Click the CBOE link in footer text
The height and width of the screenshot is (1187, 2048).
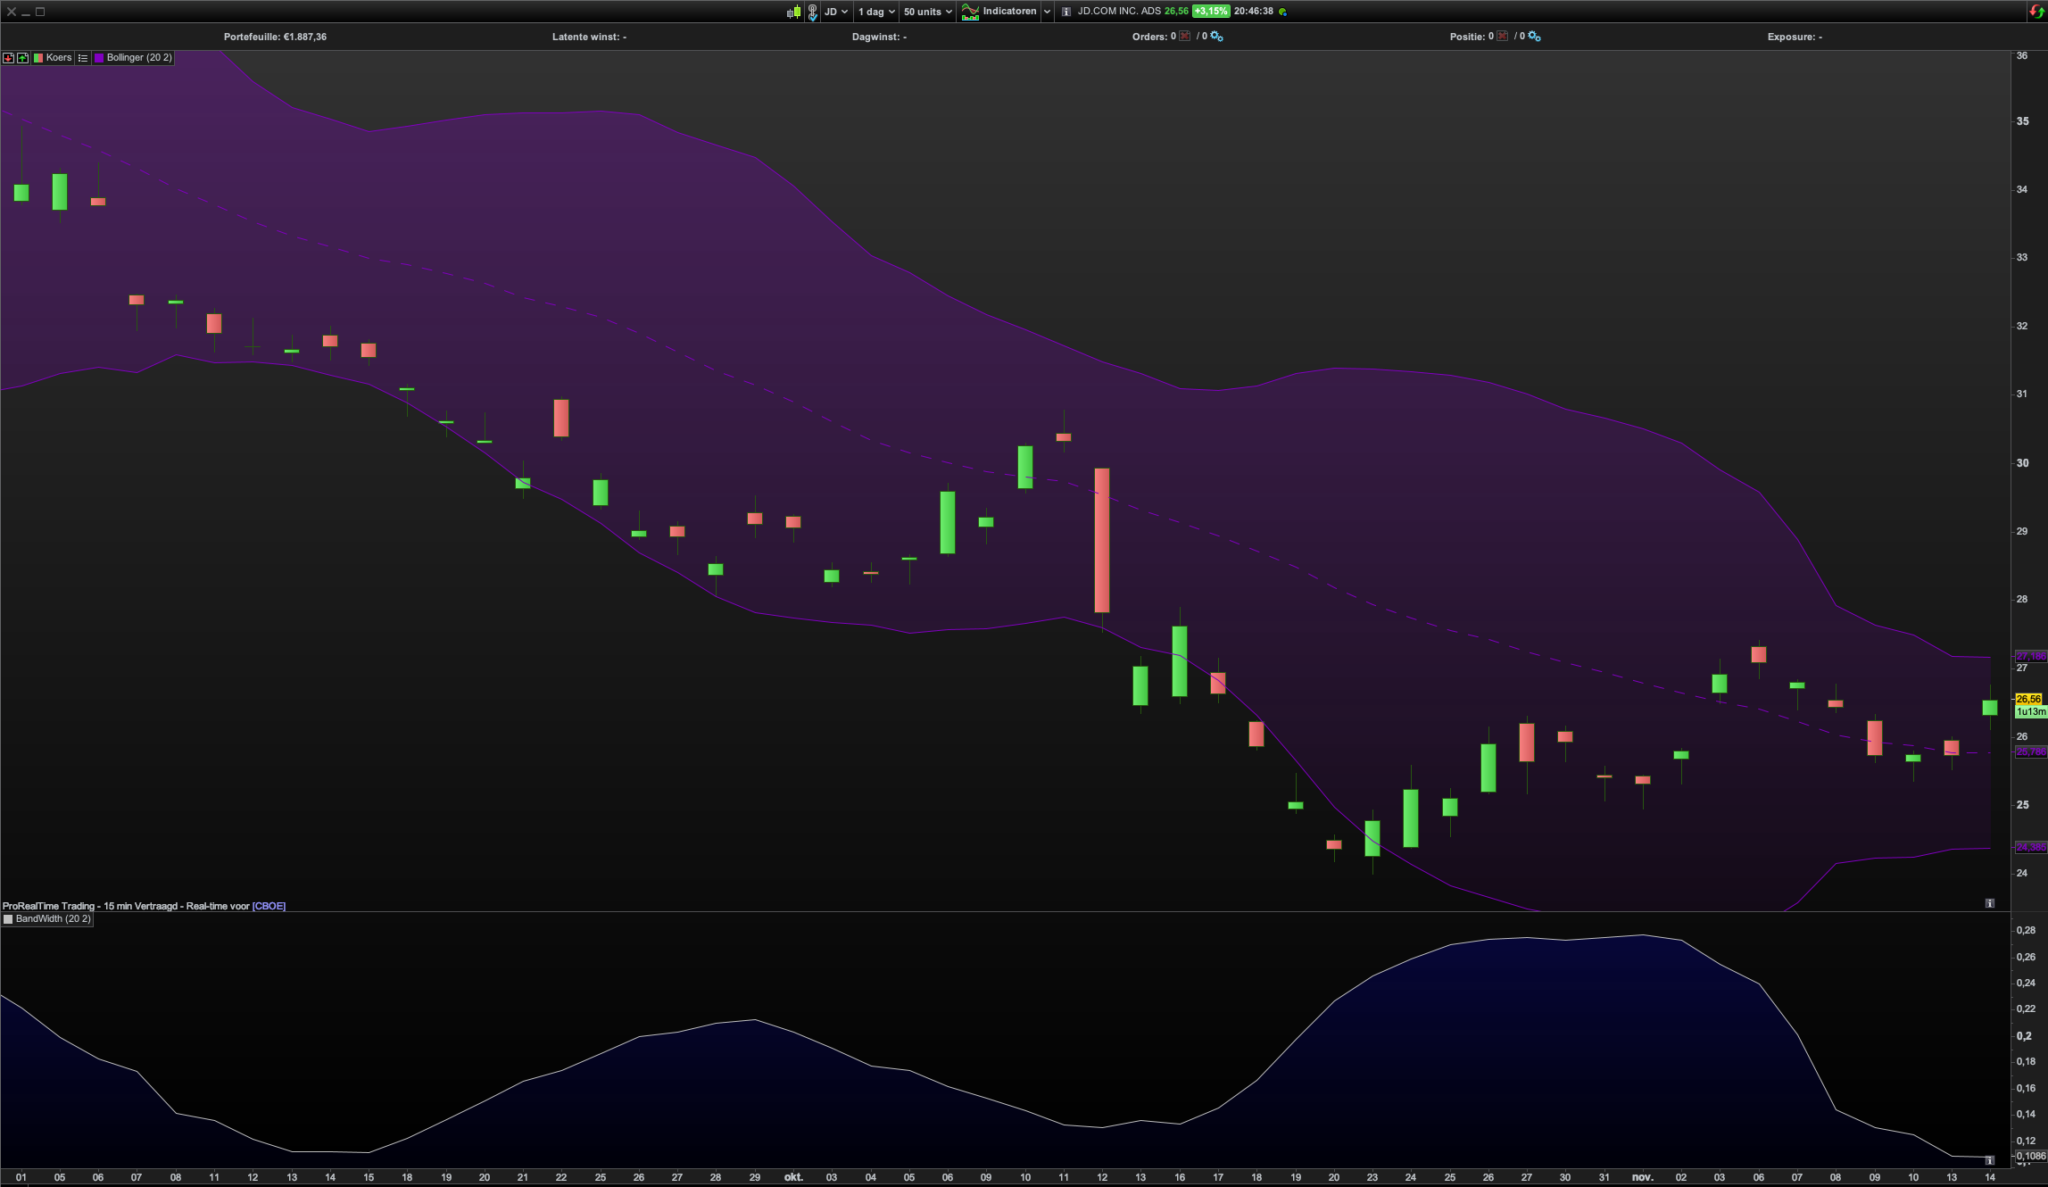pyautogui.click(x=269, y=906)
